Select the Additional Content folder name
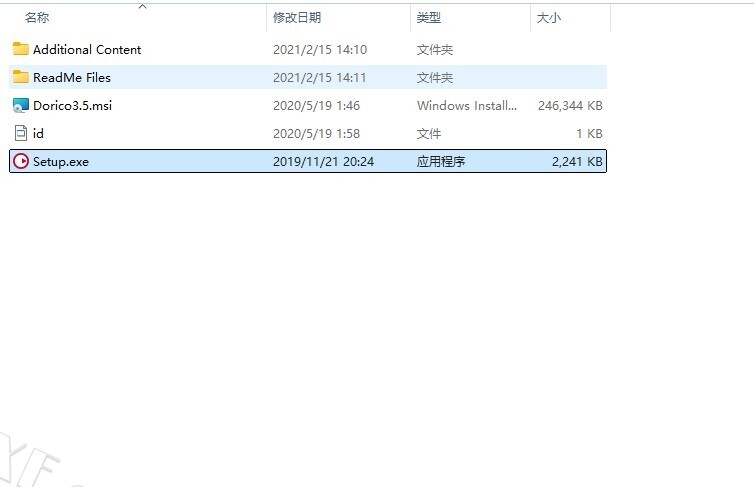The height and width of the screenshot is (487, 754). 87,49
